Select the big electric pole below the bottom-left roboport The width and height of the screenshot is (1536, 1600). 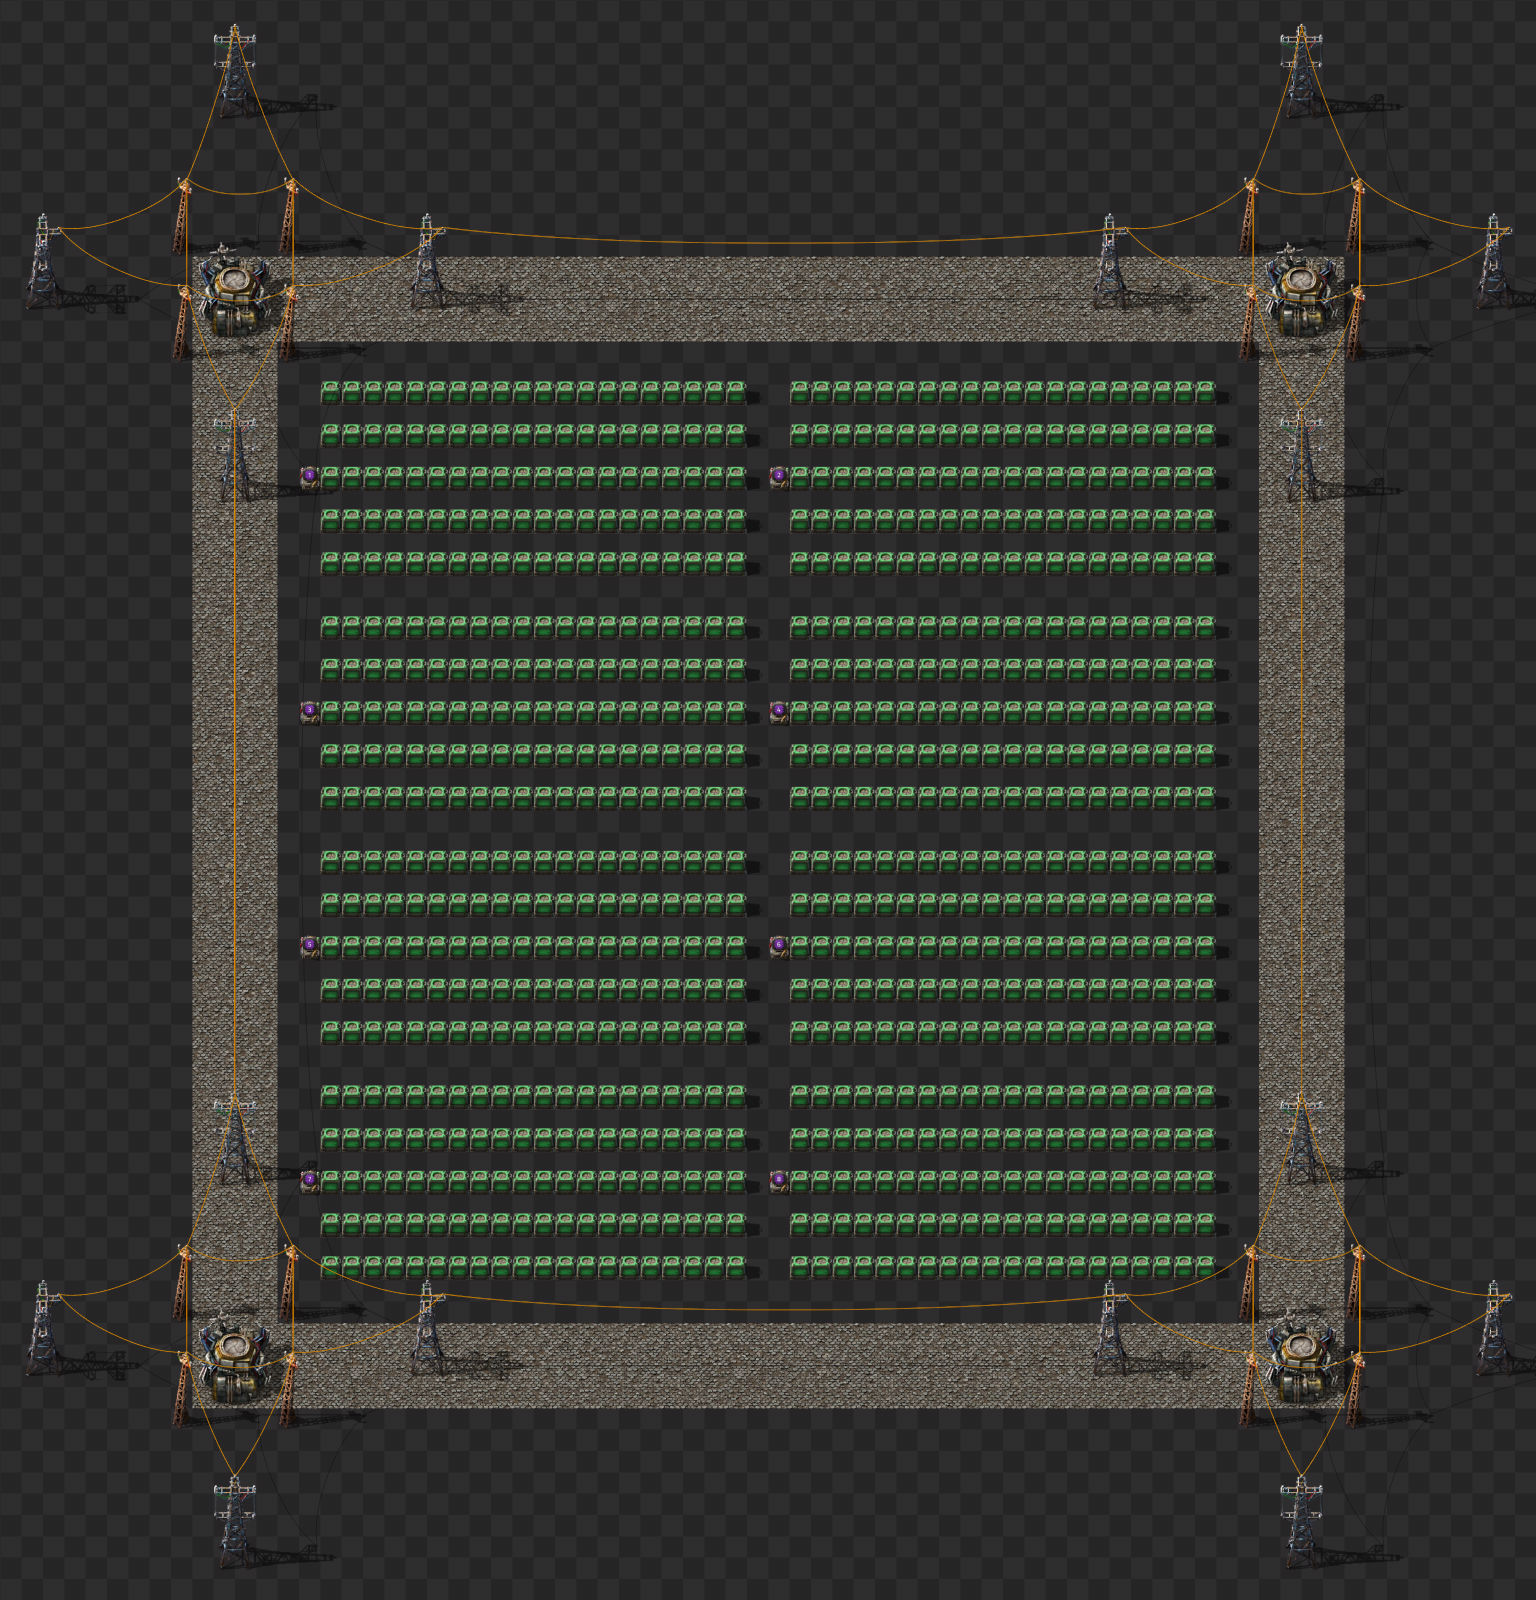(x=234, y=1521)
